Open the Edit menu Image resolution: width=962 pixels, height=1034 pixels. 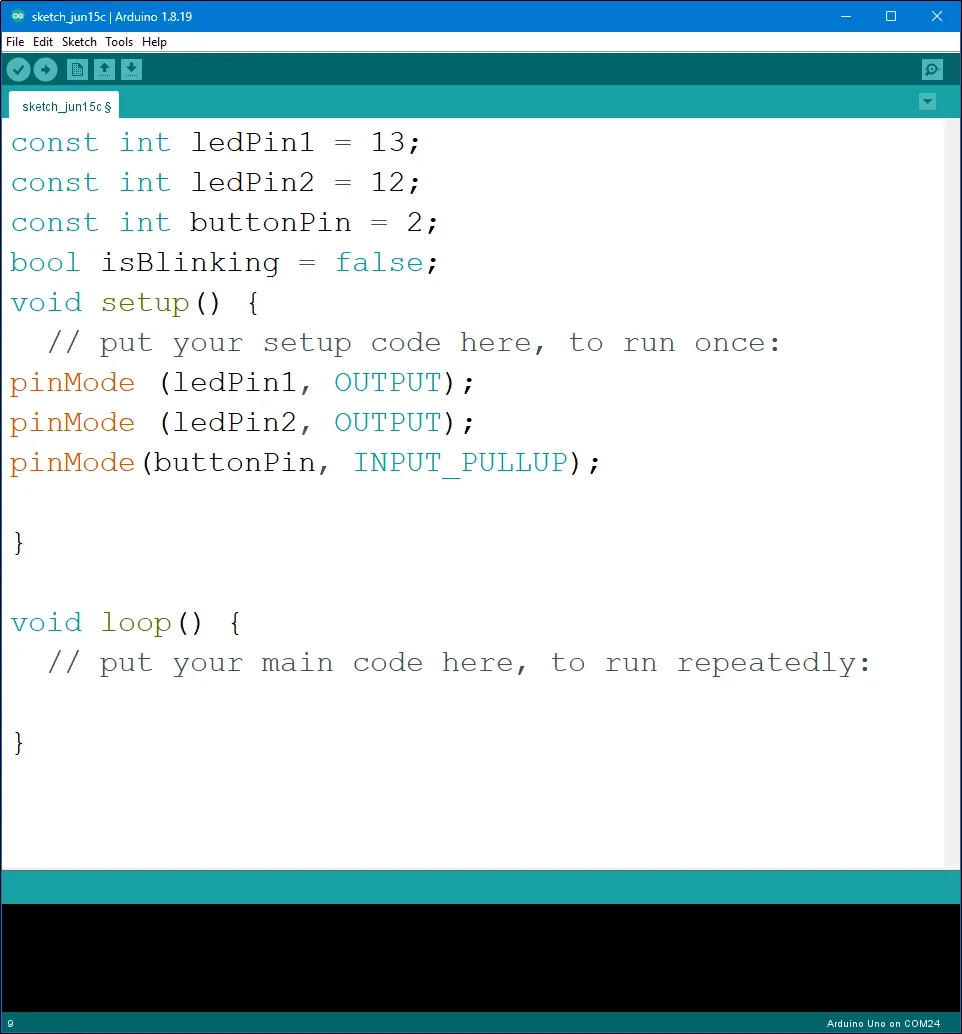tap(43, 42)
